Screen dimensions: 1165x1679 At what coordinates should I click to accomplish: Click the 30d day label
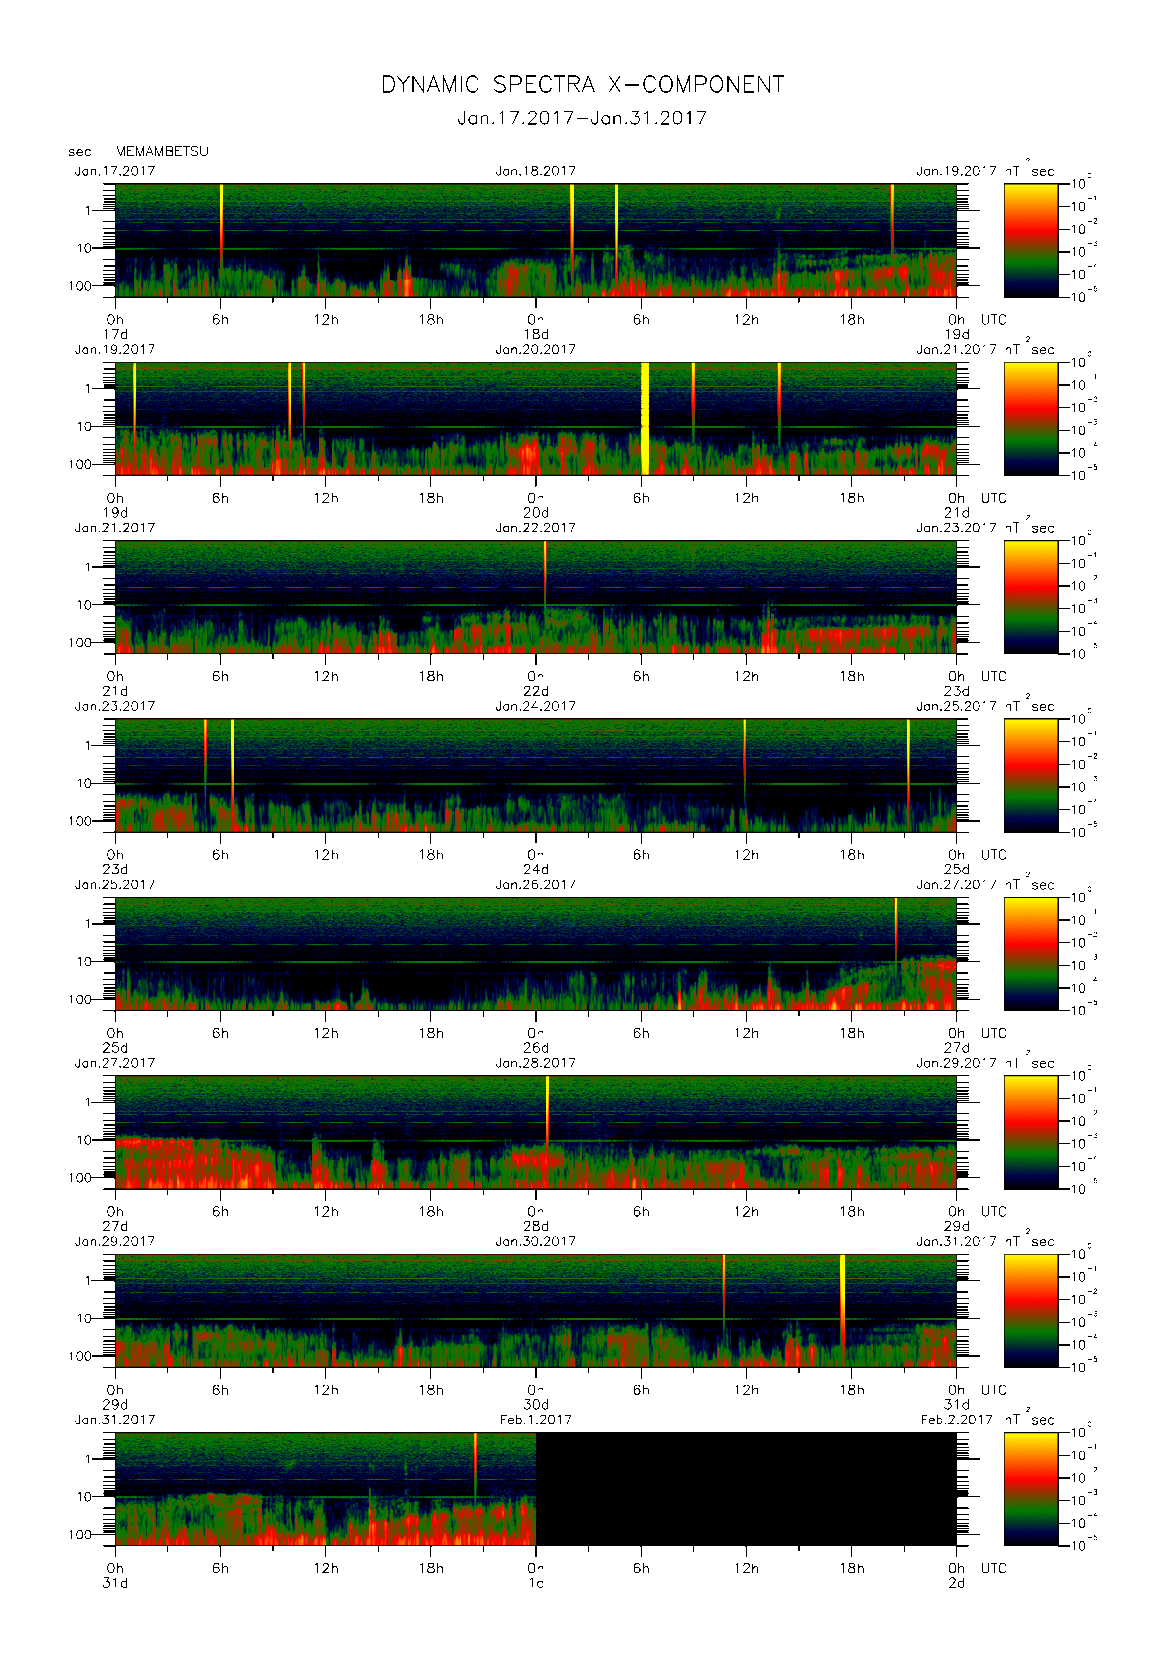[x=536, y=1405]
